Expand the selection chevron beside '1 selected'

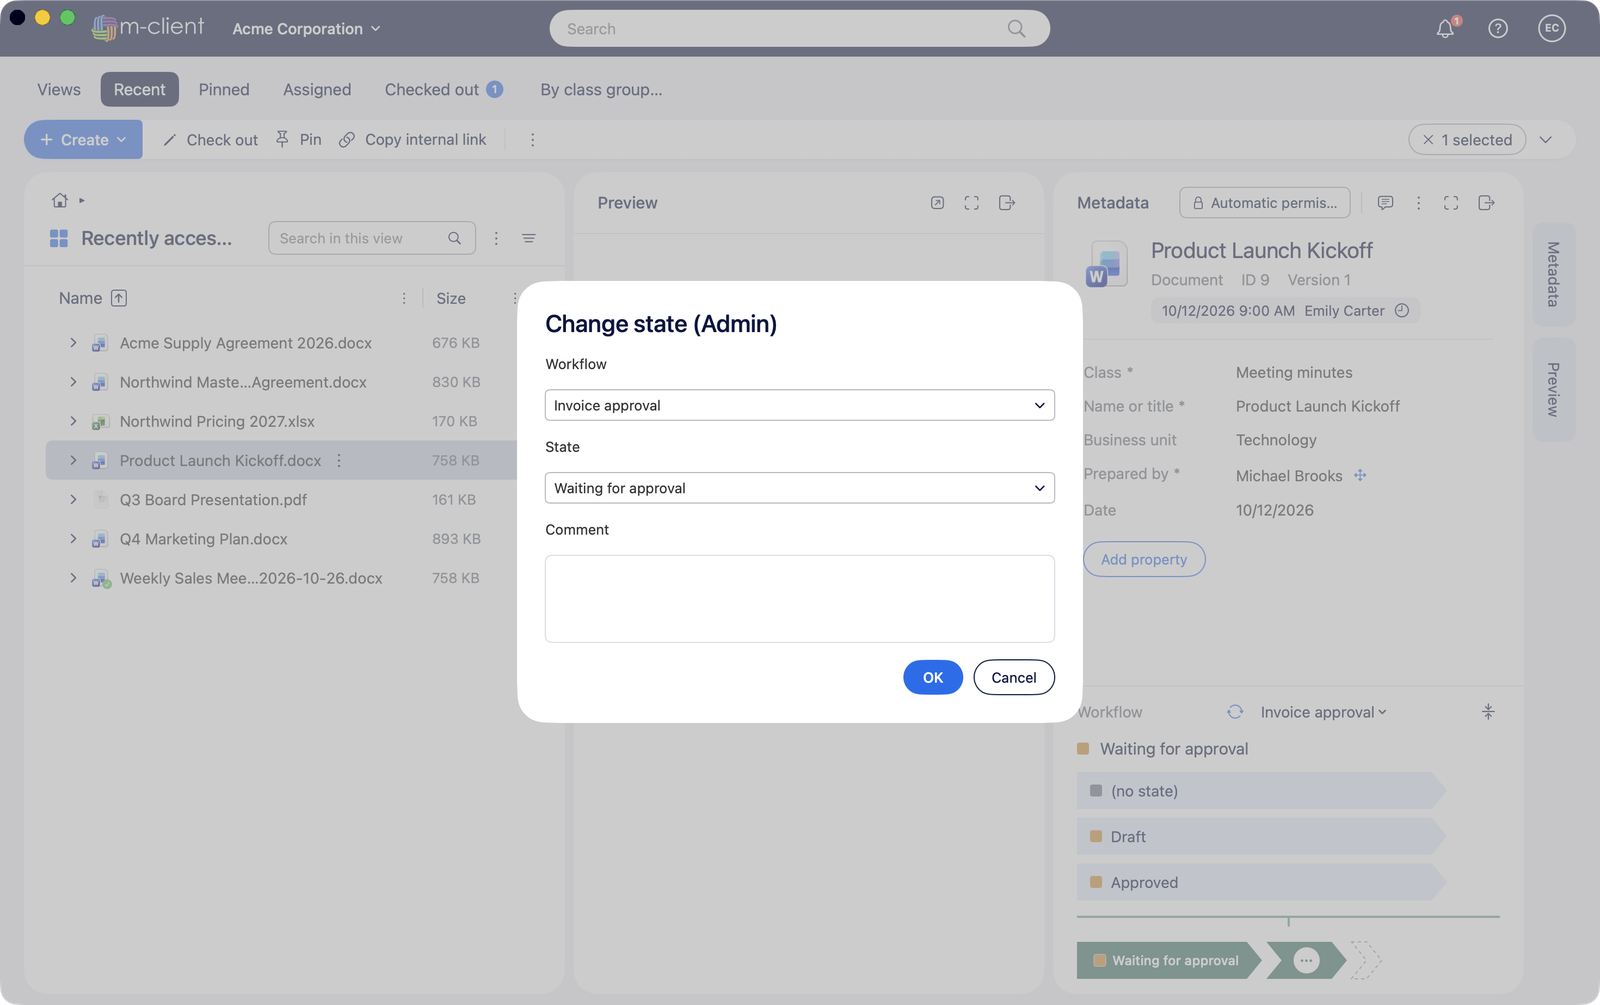tap(1546, 140)
